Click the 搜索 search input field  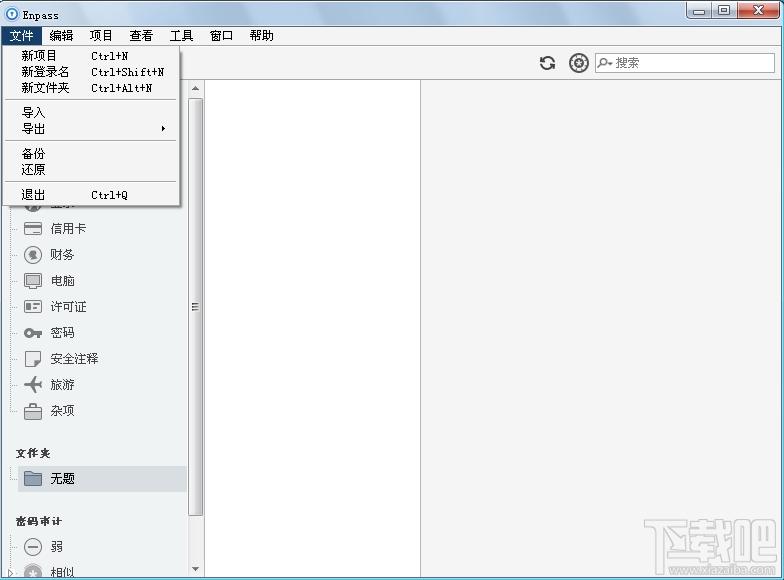coord(684,63)
